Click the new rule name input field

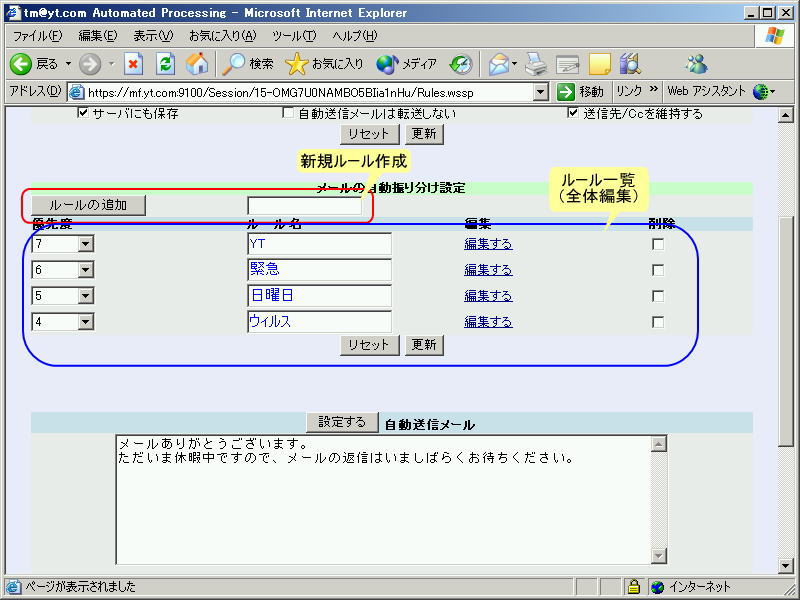[304, 206]
